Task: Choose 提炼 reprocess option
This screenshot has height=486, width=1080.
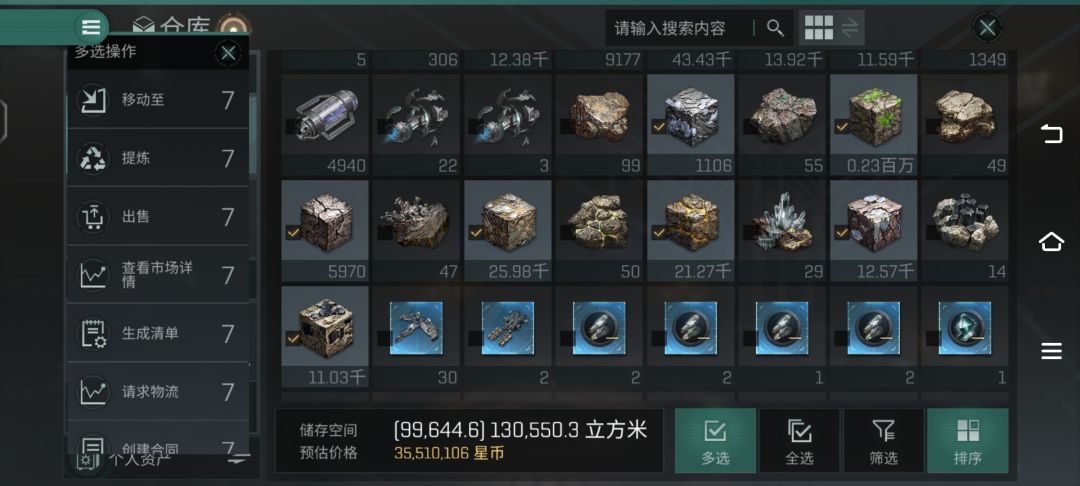Action: (x=158, y=158)
